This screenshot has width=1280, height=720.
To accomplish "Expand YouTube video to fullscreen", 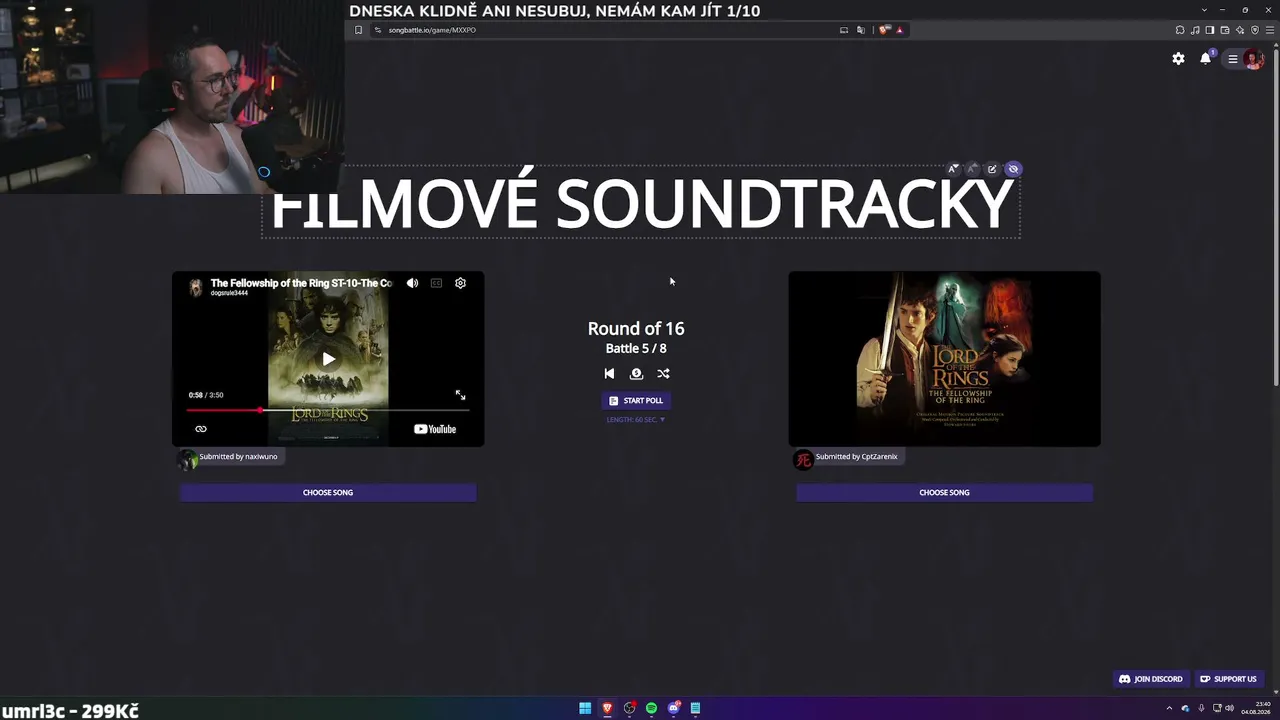I will pos(460,395).
